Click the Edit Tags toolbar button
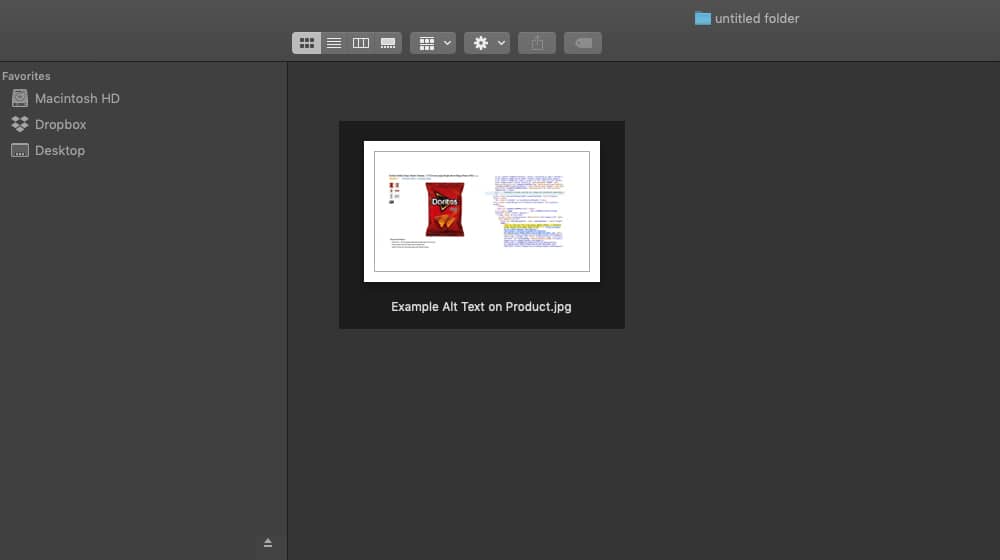This screenshot has height=560, width=1000. tap(583, 43)
